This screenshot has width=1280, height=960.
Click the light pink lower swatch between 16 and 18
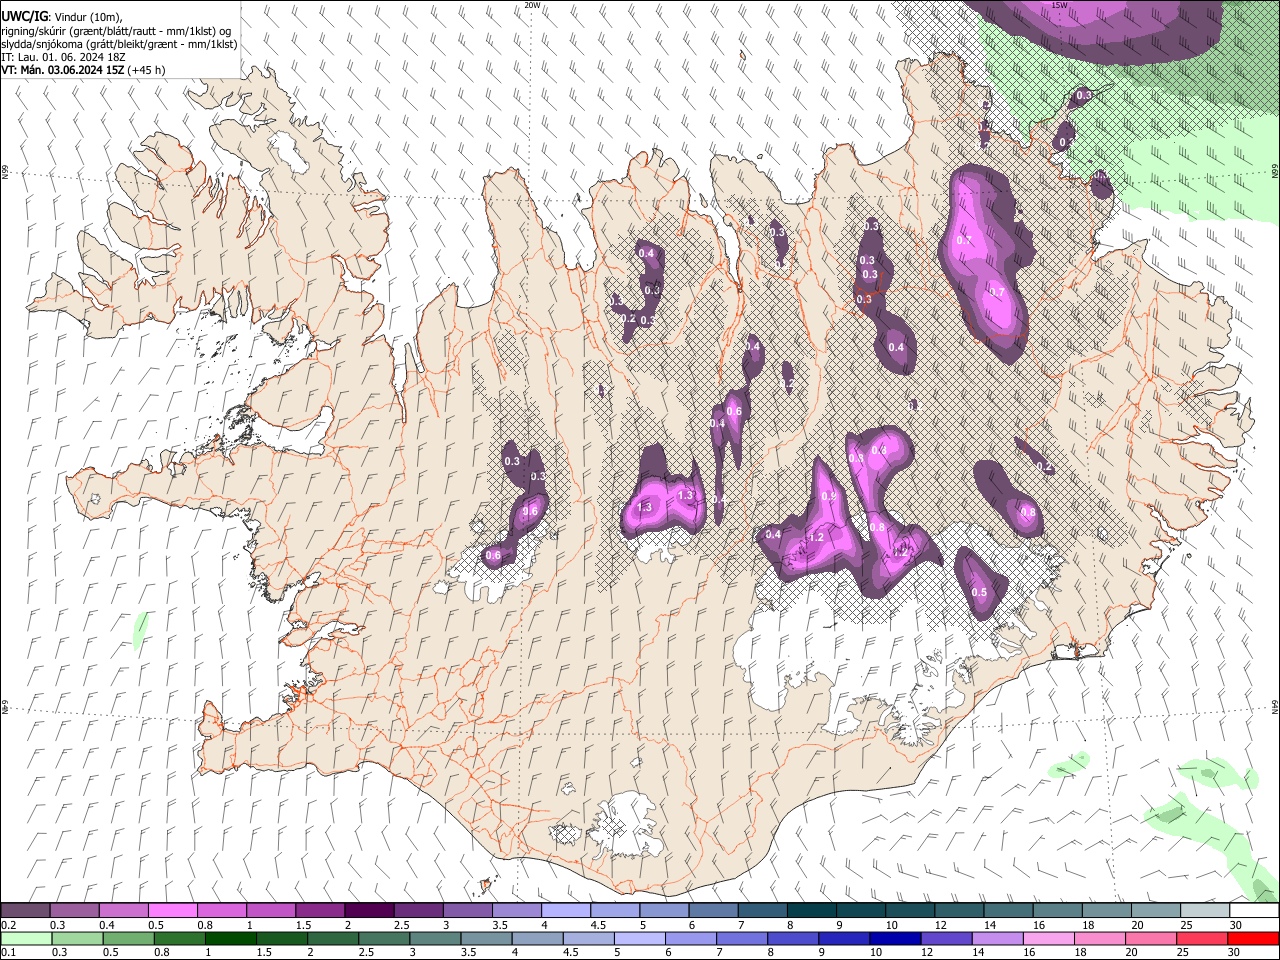1050,938
